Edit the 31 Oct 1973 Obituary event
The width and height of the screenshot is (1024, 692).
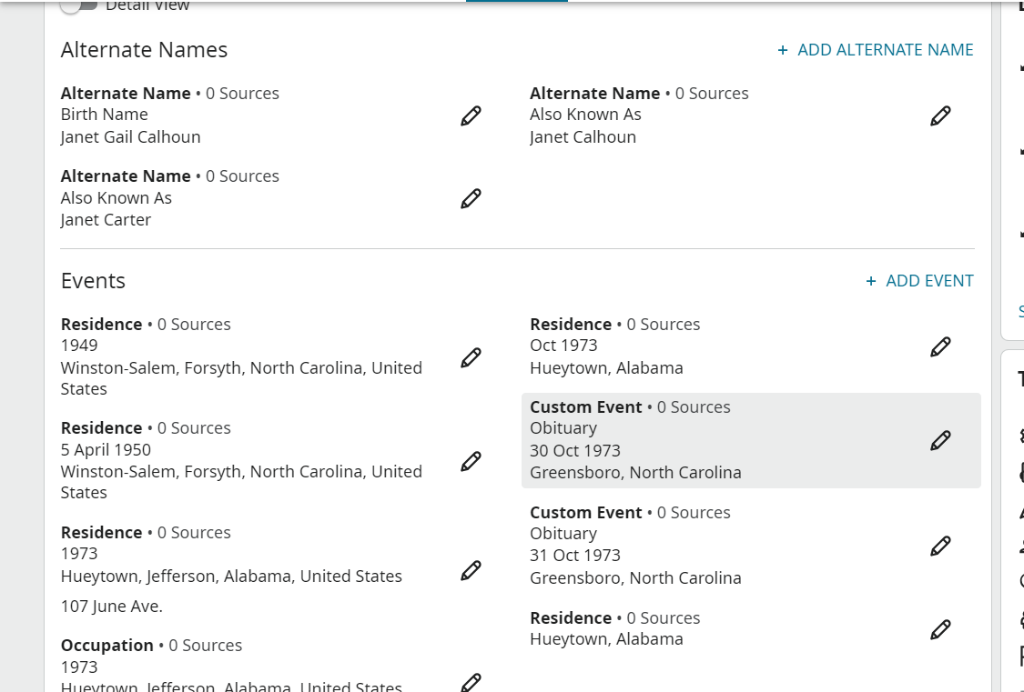click(940, 546)
